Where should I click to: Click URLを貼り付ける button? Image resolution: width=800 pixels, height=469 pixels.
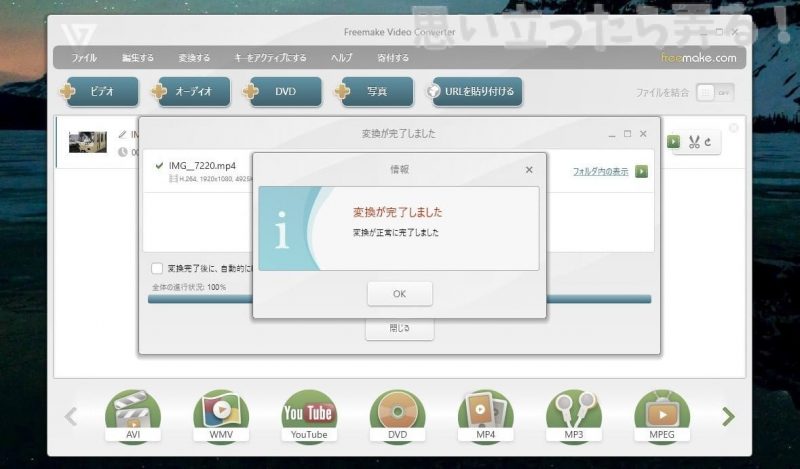474,91
